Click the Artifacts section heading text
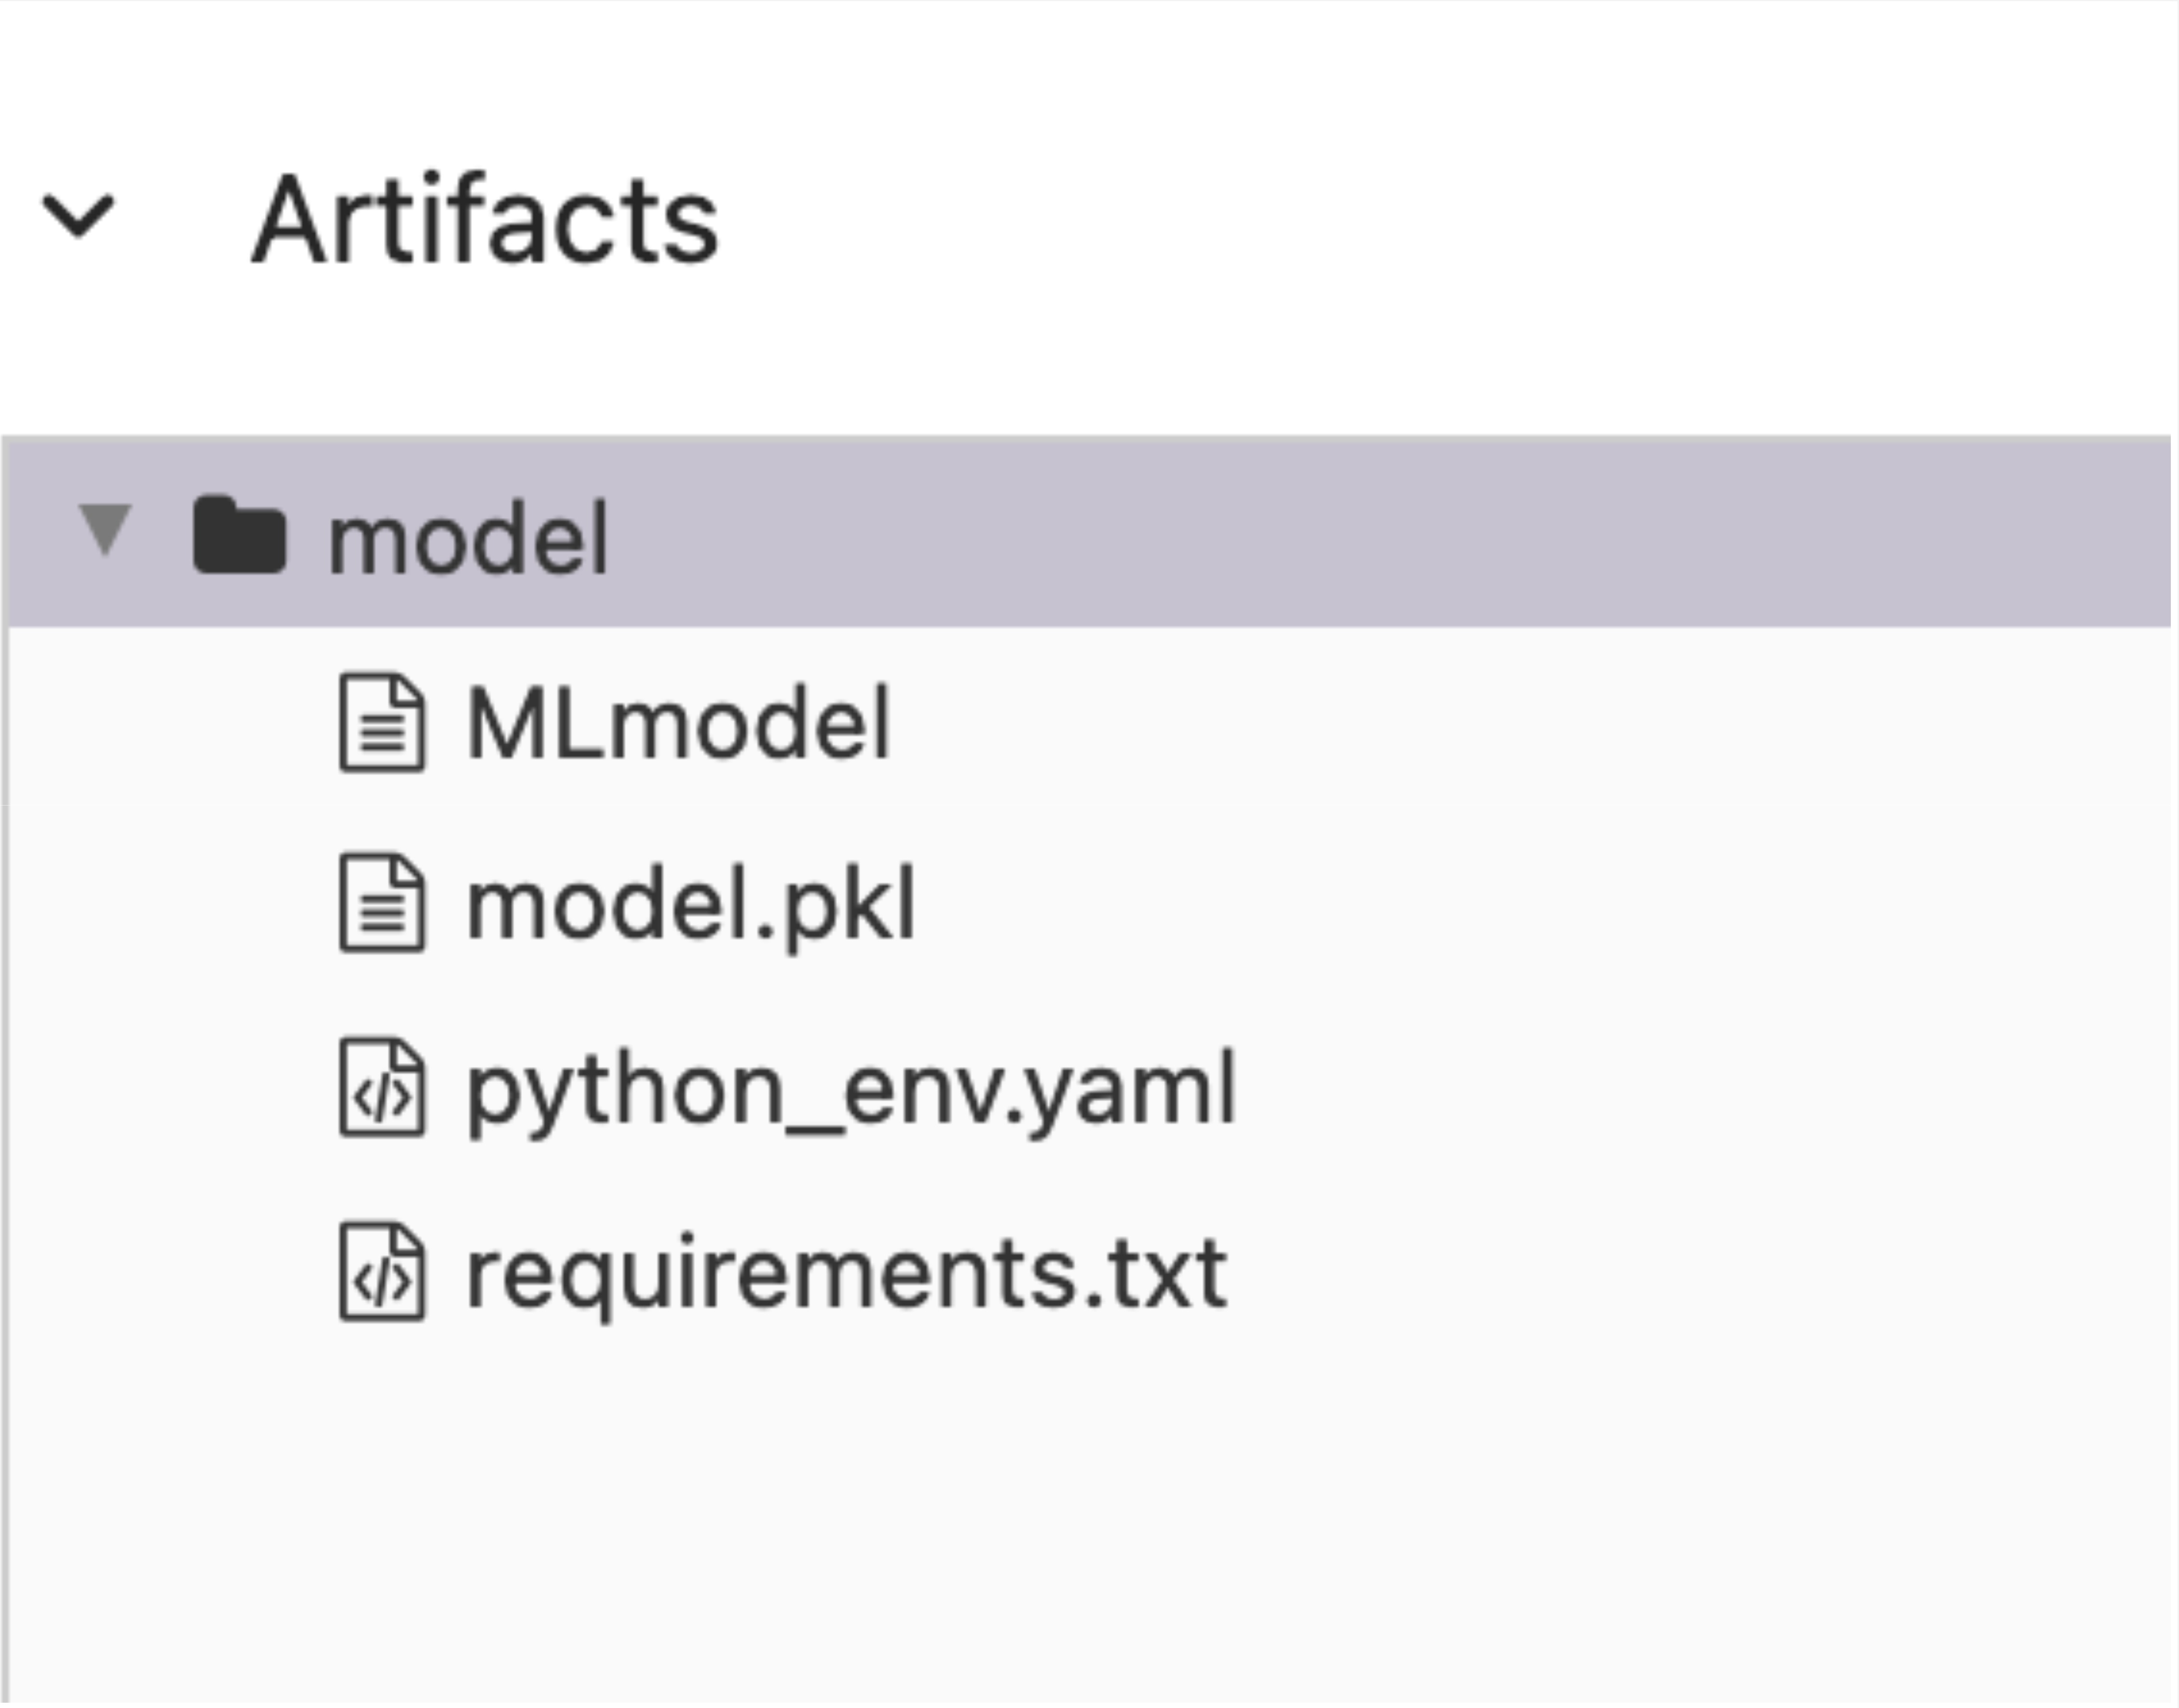Screen dimensions: 2179x1708 click(485, 219)
